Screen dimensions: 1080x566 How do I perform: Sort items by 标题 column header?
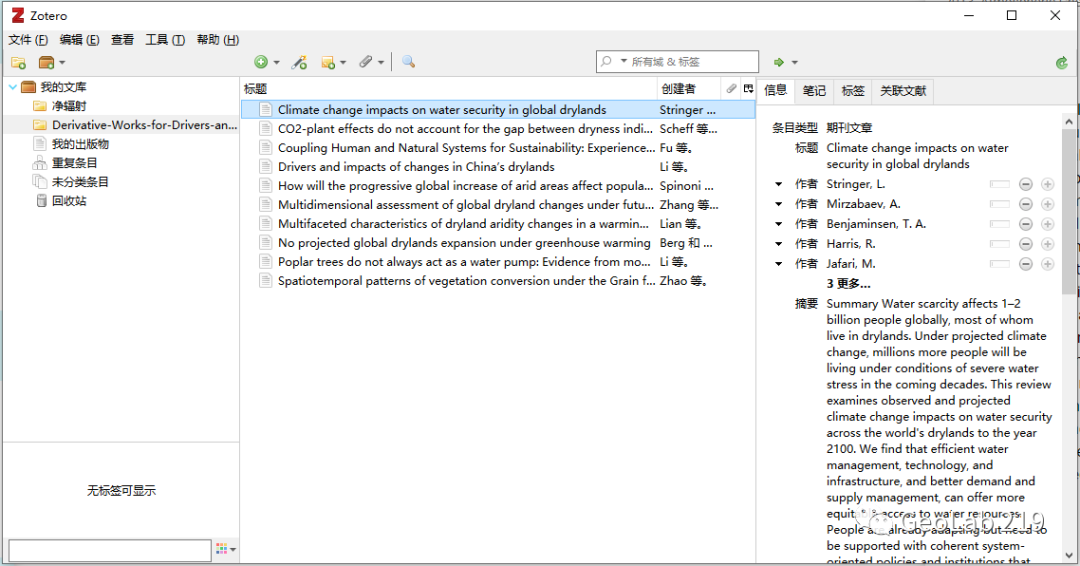[x=449, y=88]
